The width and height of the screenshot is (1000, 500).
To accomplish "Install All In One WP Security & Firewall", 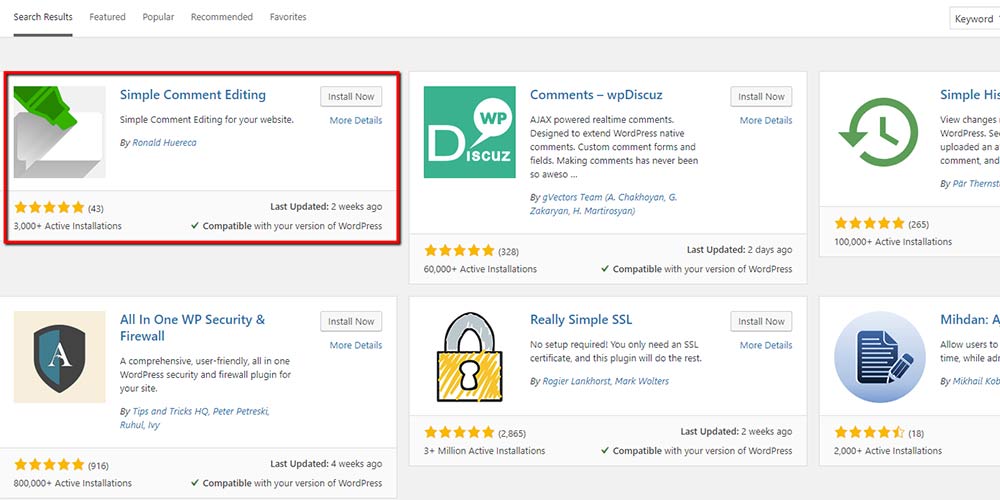I will click(x=351, y=321).
